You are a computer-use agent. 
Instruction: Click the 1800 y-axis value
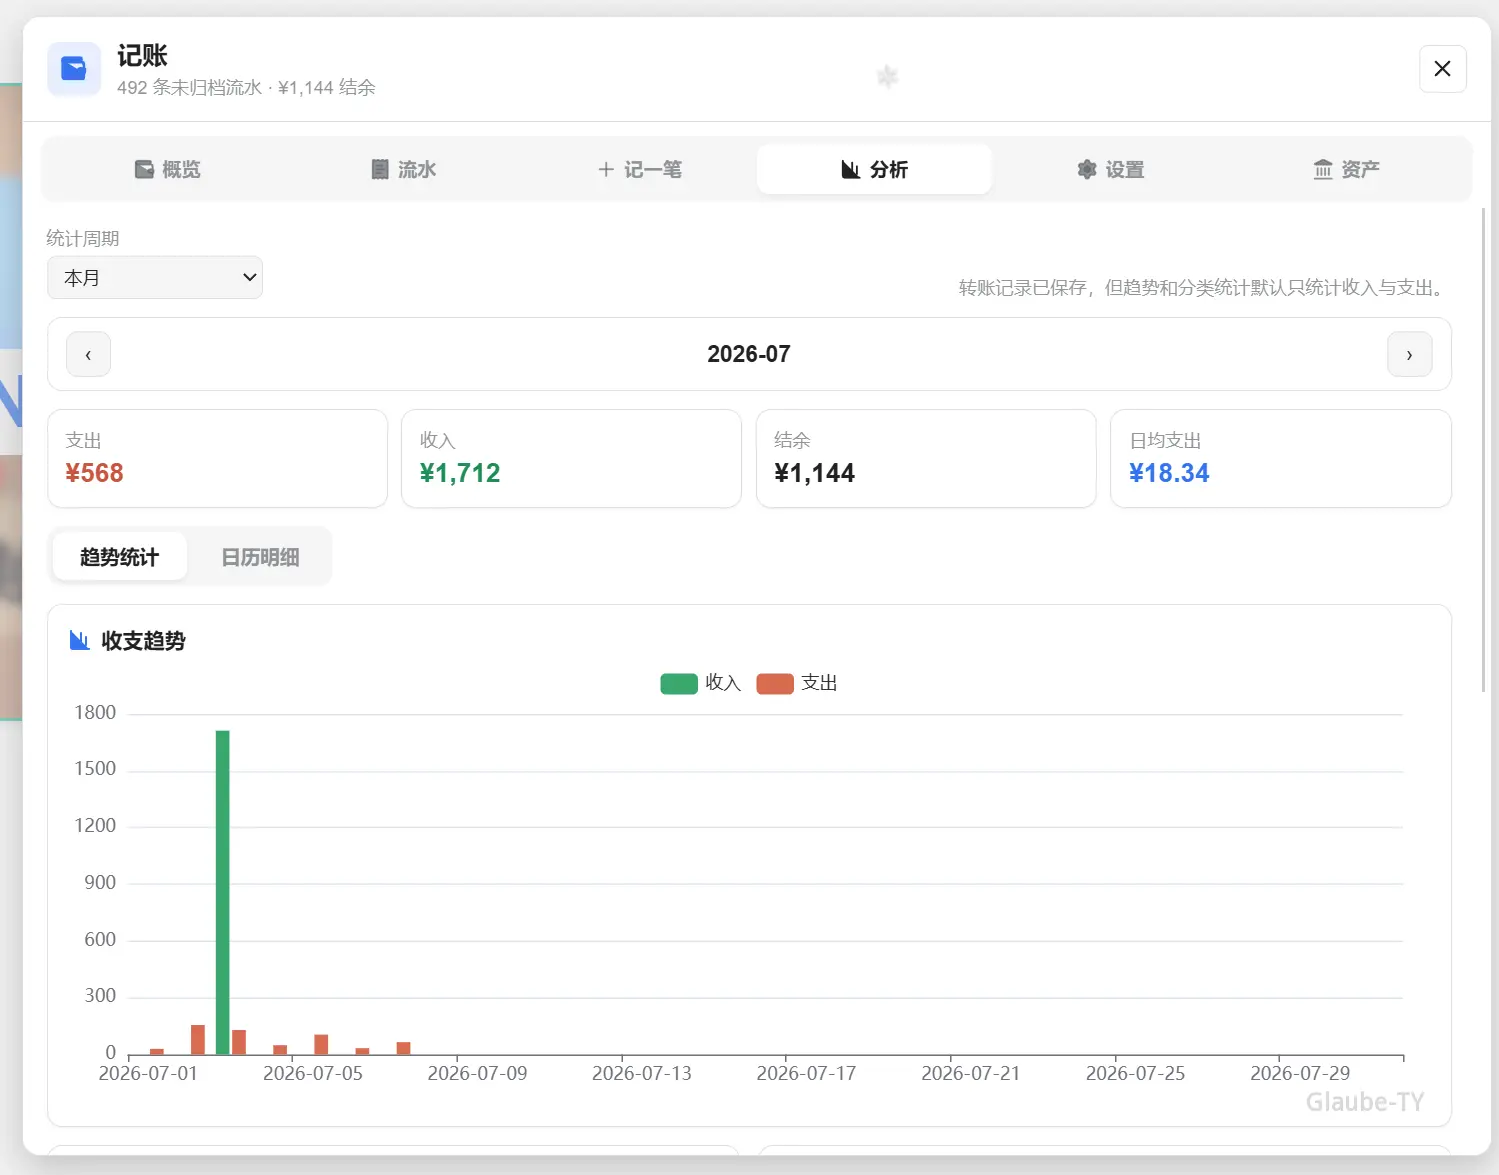pyautogui.click(x=95, y=712)
